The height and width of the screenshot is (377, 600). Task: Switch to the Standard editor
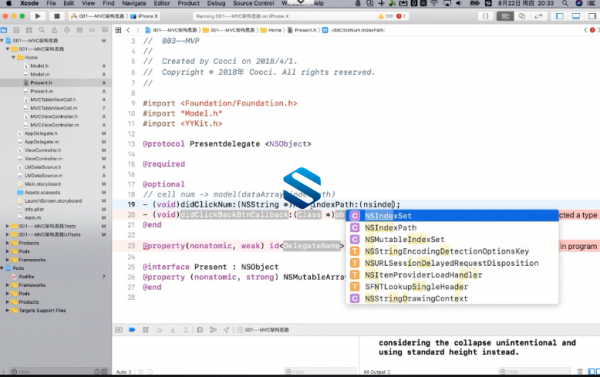pos(505,16)
